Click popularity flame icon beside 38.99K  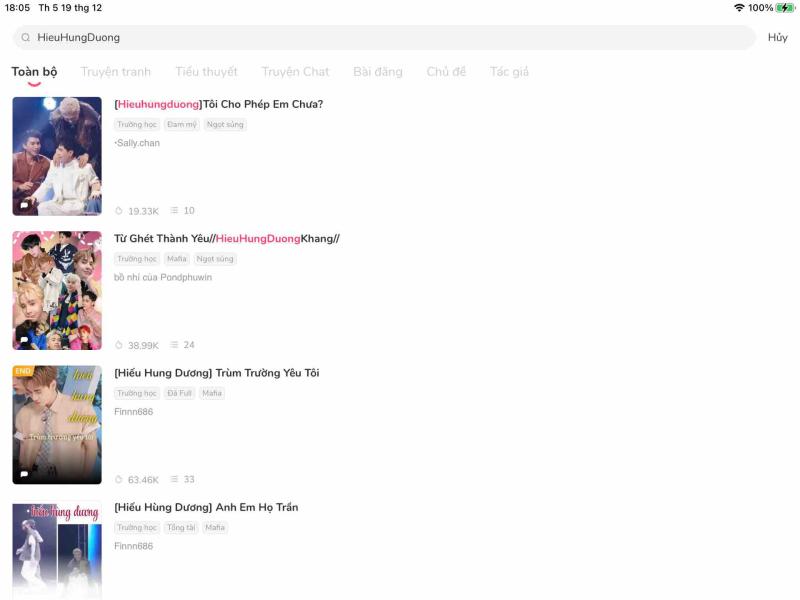click(x=119, y=345)
